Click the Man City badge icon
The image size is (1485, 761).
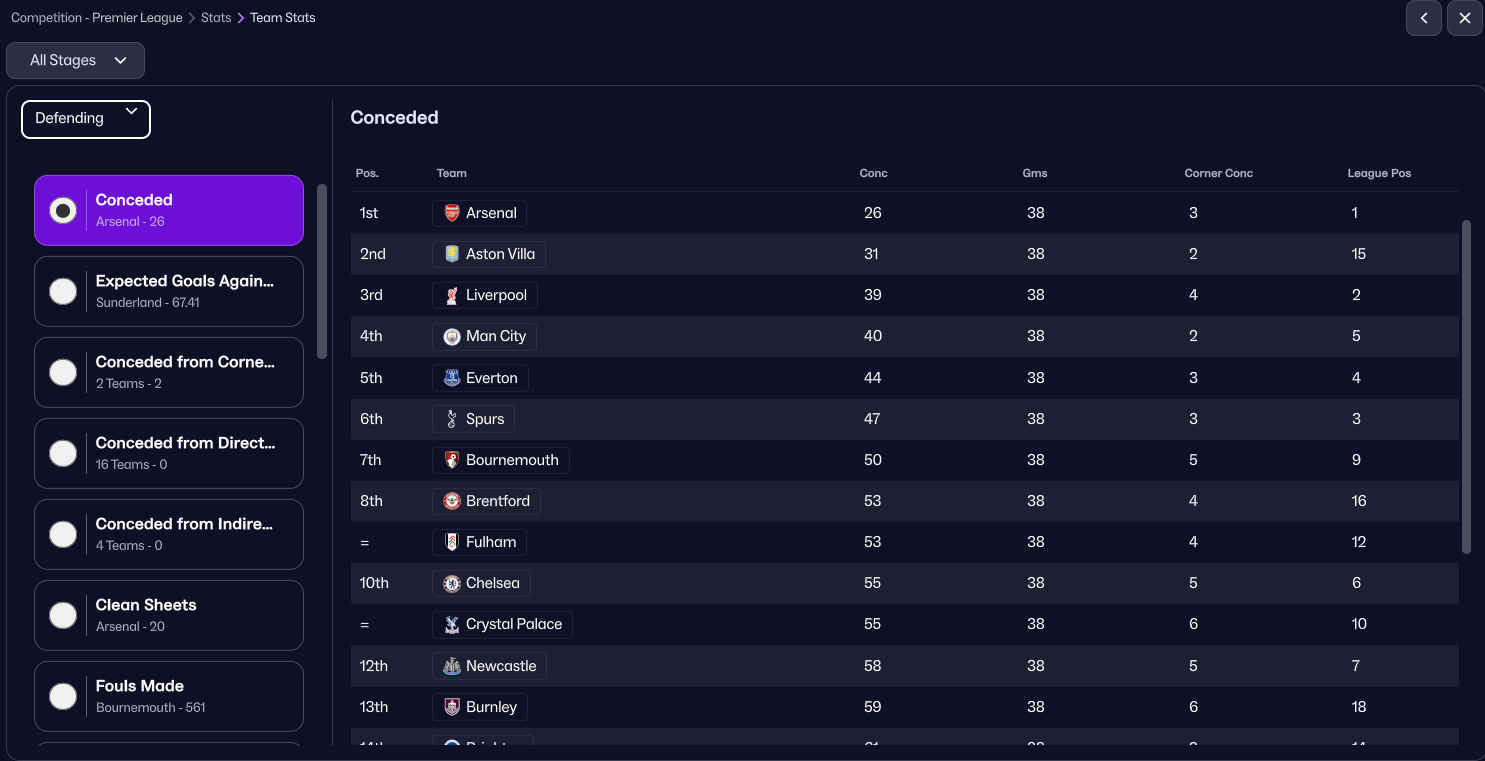tap(452, 337)
